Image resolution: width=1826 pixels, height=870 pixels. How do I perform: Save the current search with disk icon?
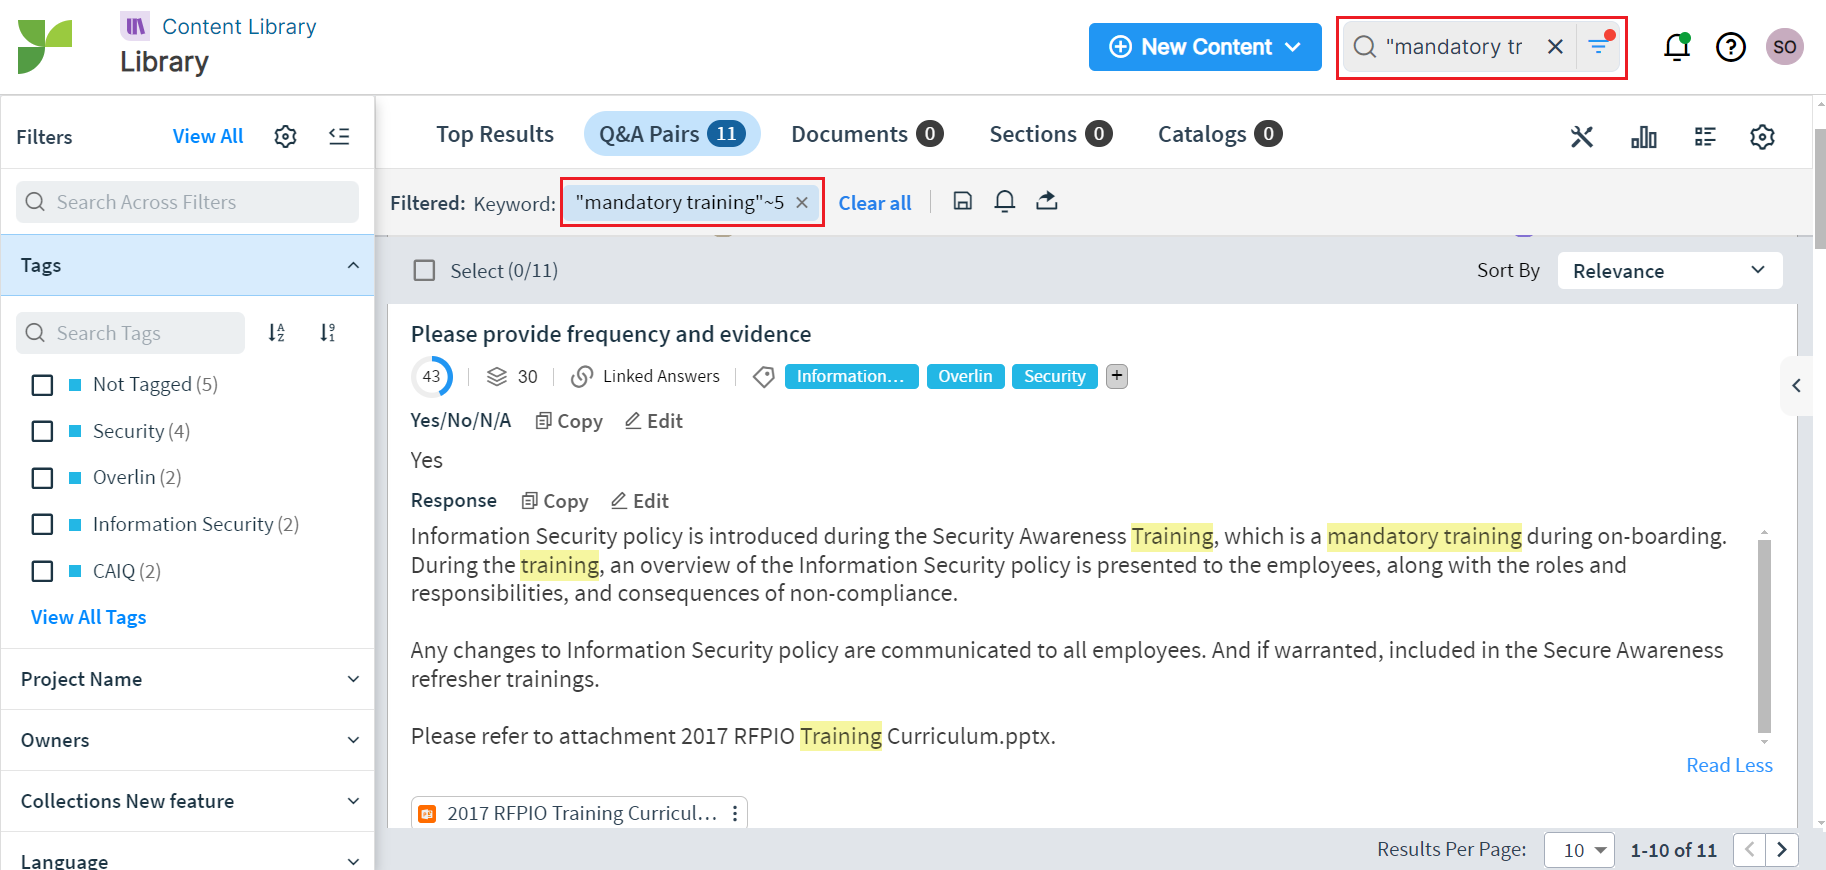click(x=962, y=201)
